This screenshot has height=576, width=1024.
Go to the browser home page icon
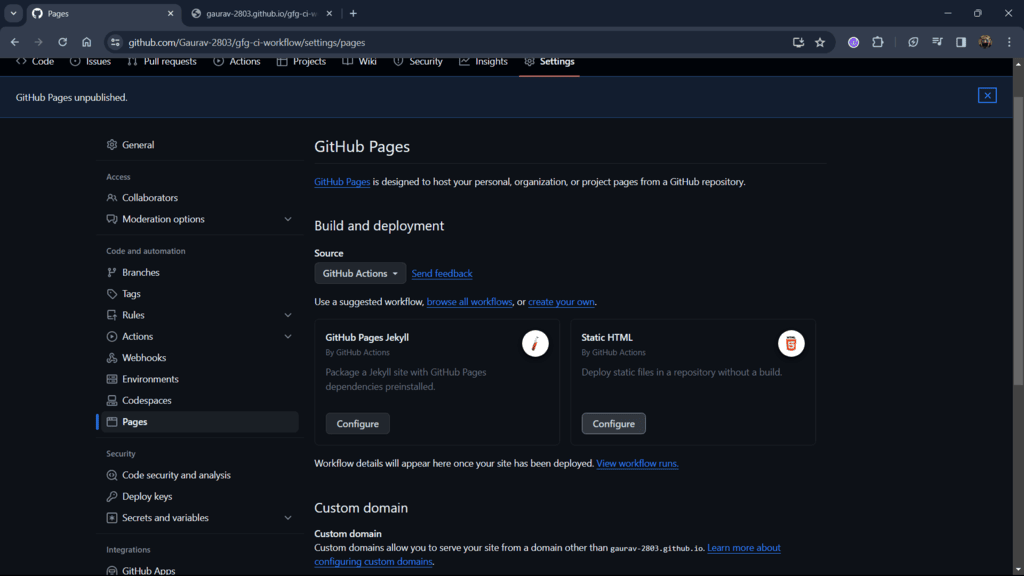coord(87,42)
